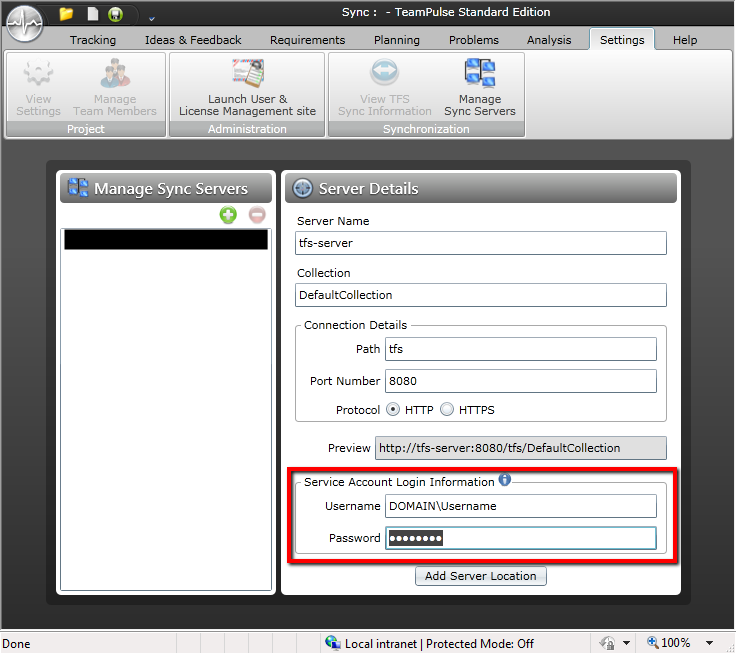
Task: Open project via yellow folder icon
Action: point(66,14)
